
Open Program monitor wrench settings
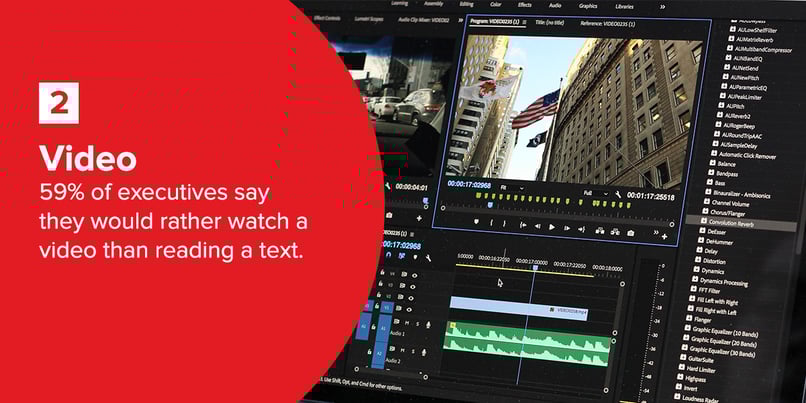click(618, 195)
